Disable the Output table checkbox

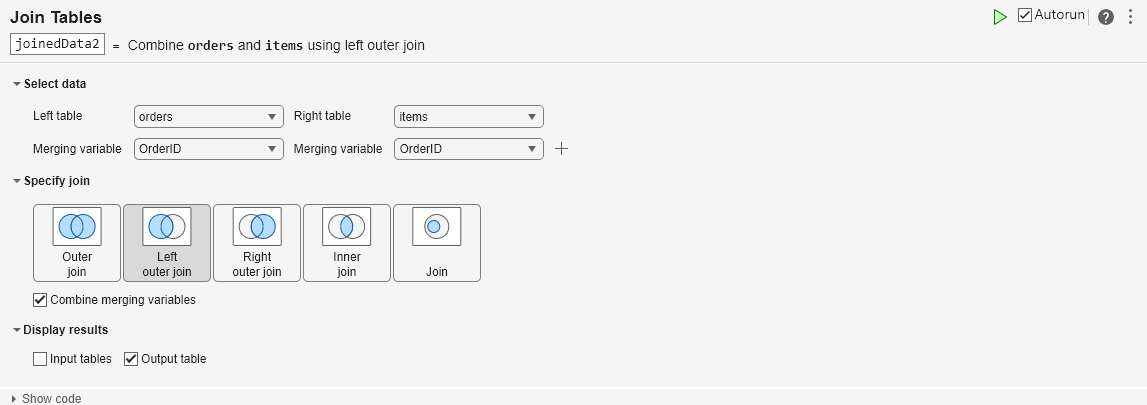(131, 359)
